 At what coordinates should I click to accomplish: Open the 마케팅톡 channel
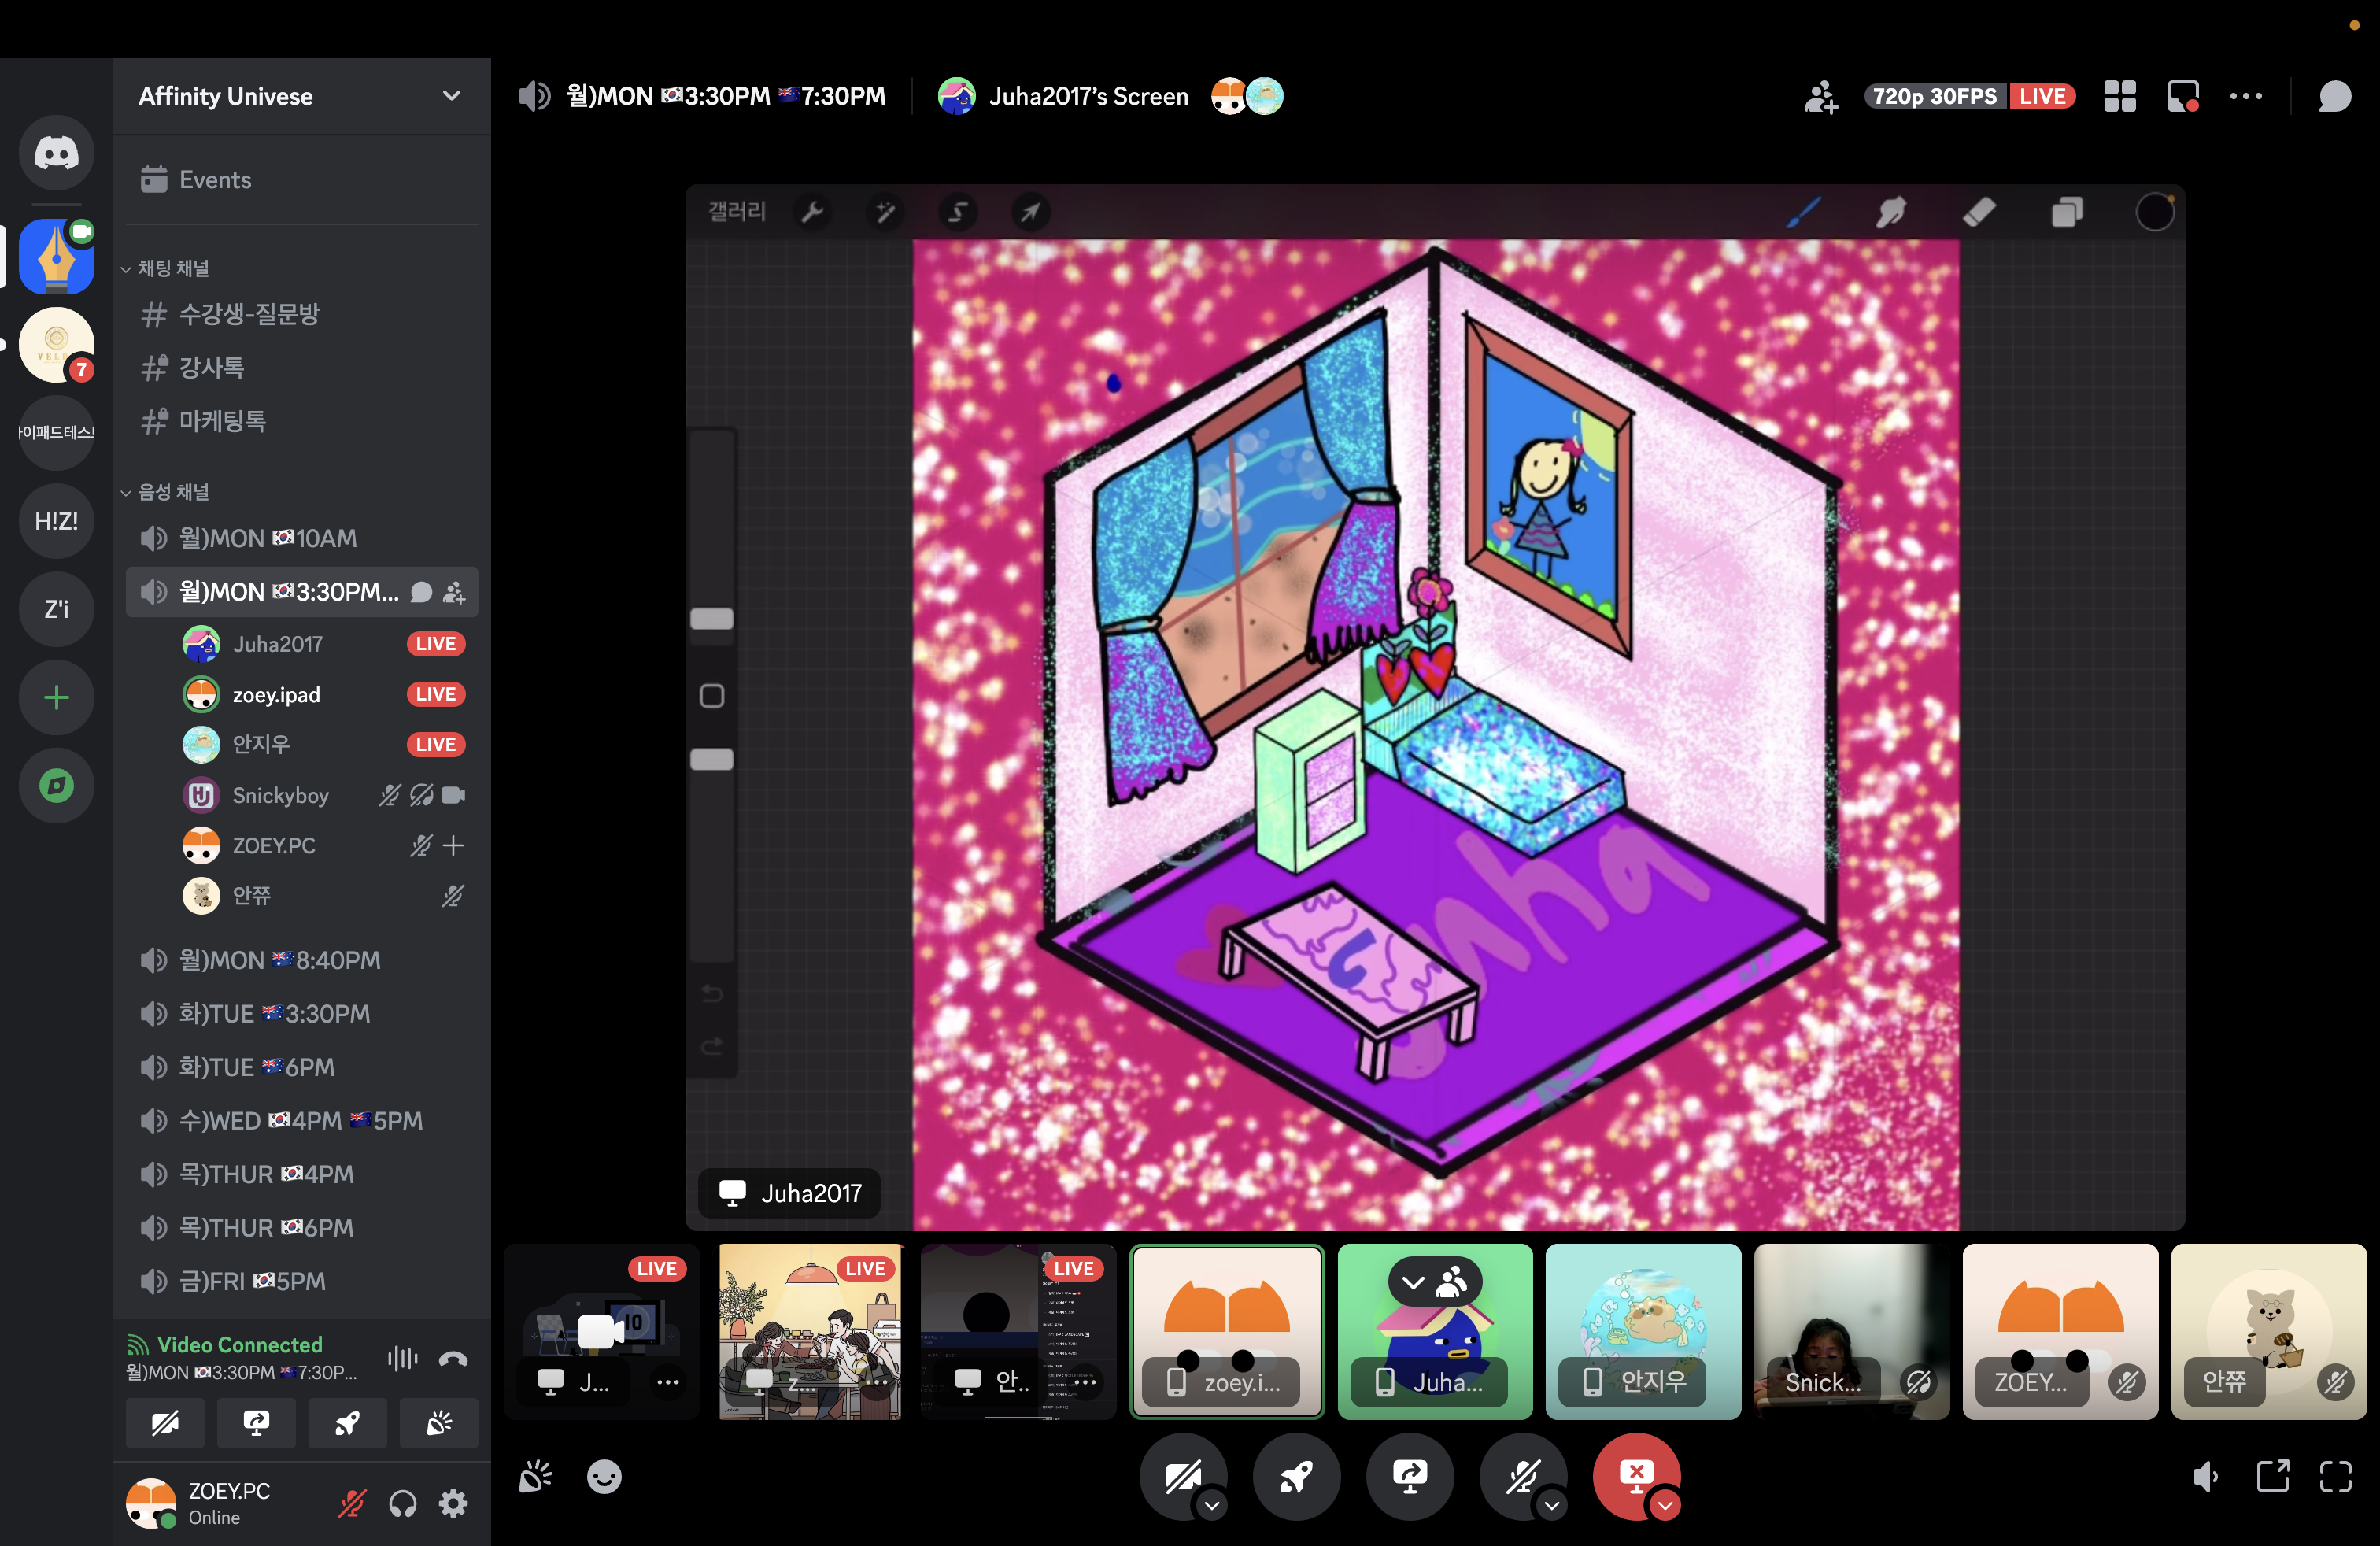point(302,421)
